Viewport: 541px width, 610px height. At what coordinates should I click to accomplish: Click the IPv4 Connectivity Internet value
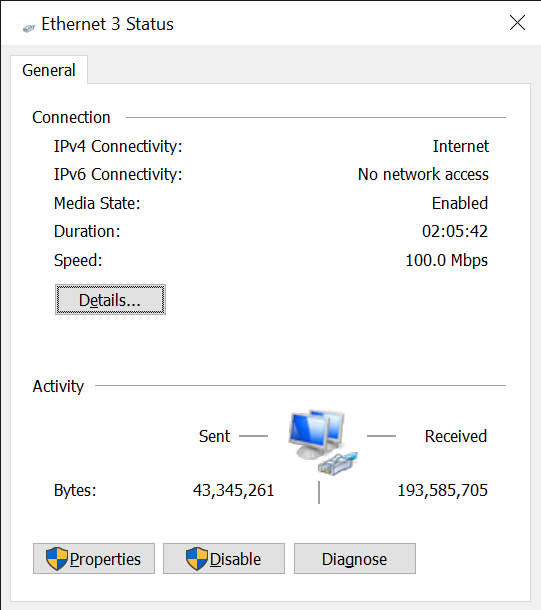[x=461, y=146]
